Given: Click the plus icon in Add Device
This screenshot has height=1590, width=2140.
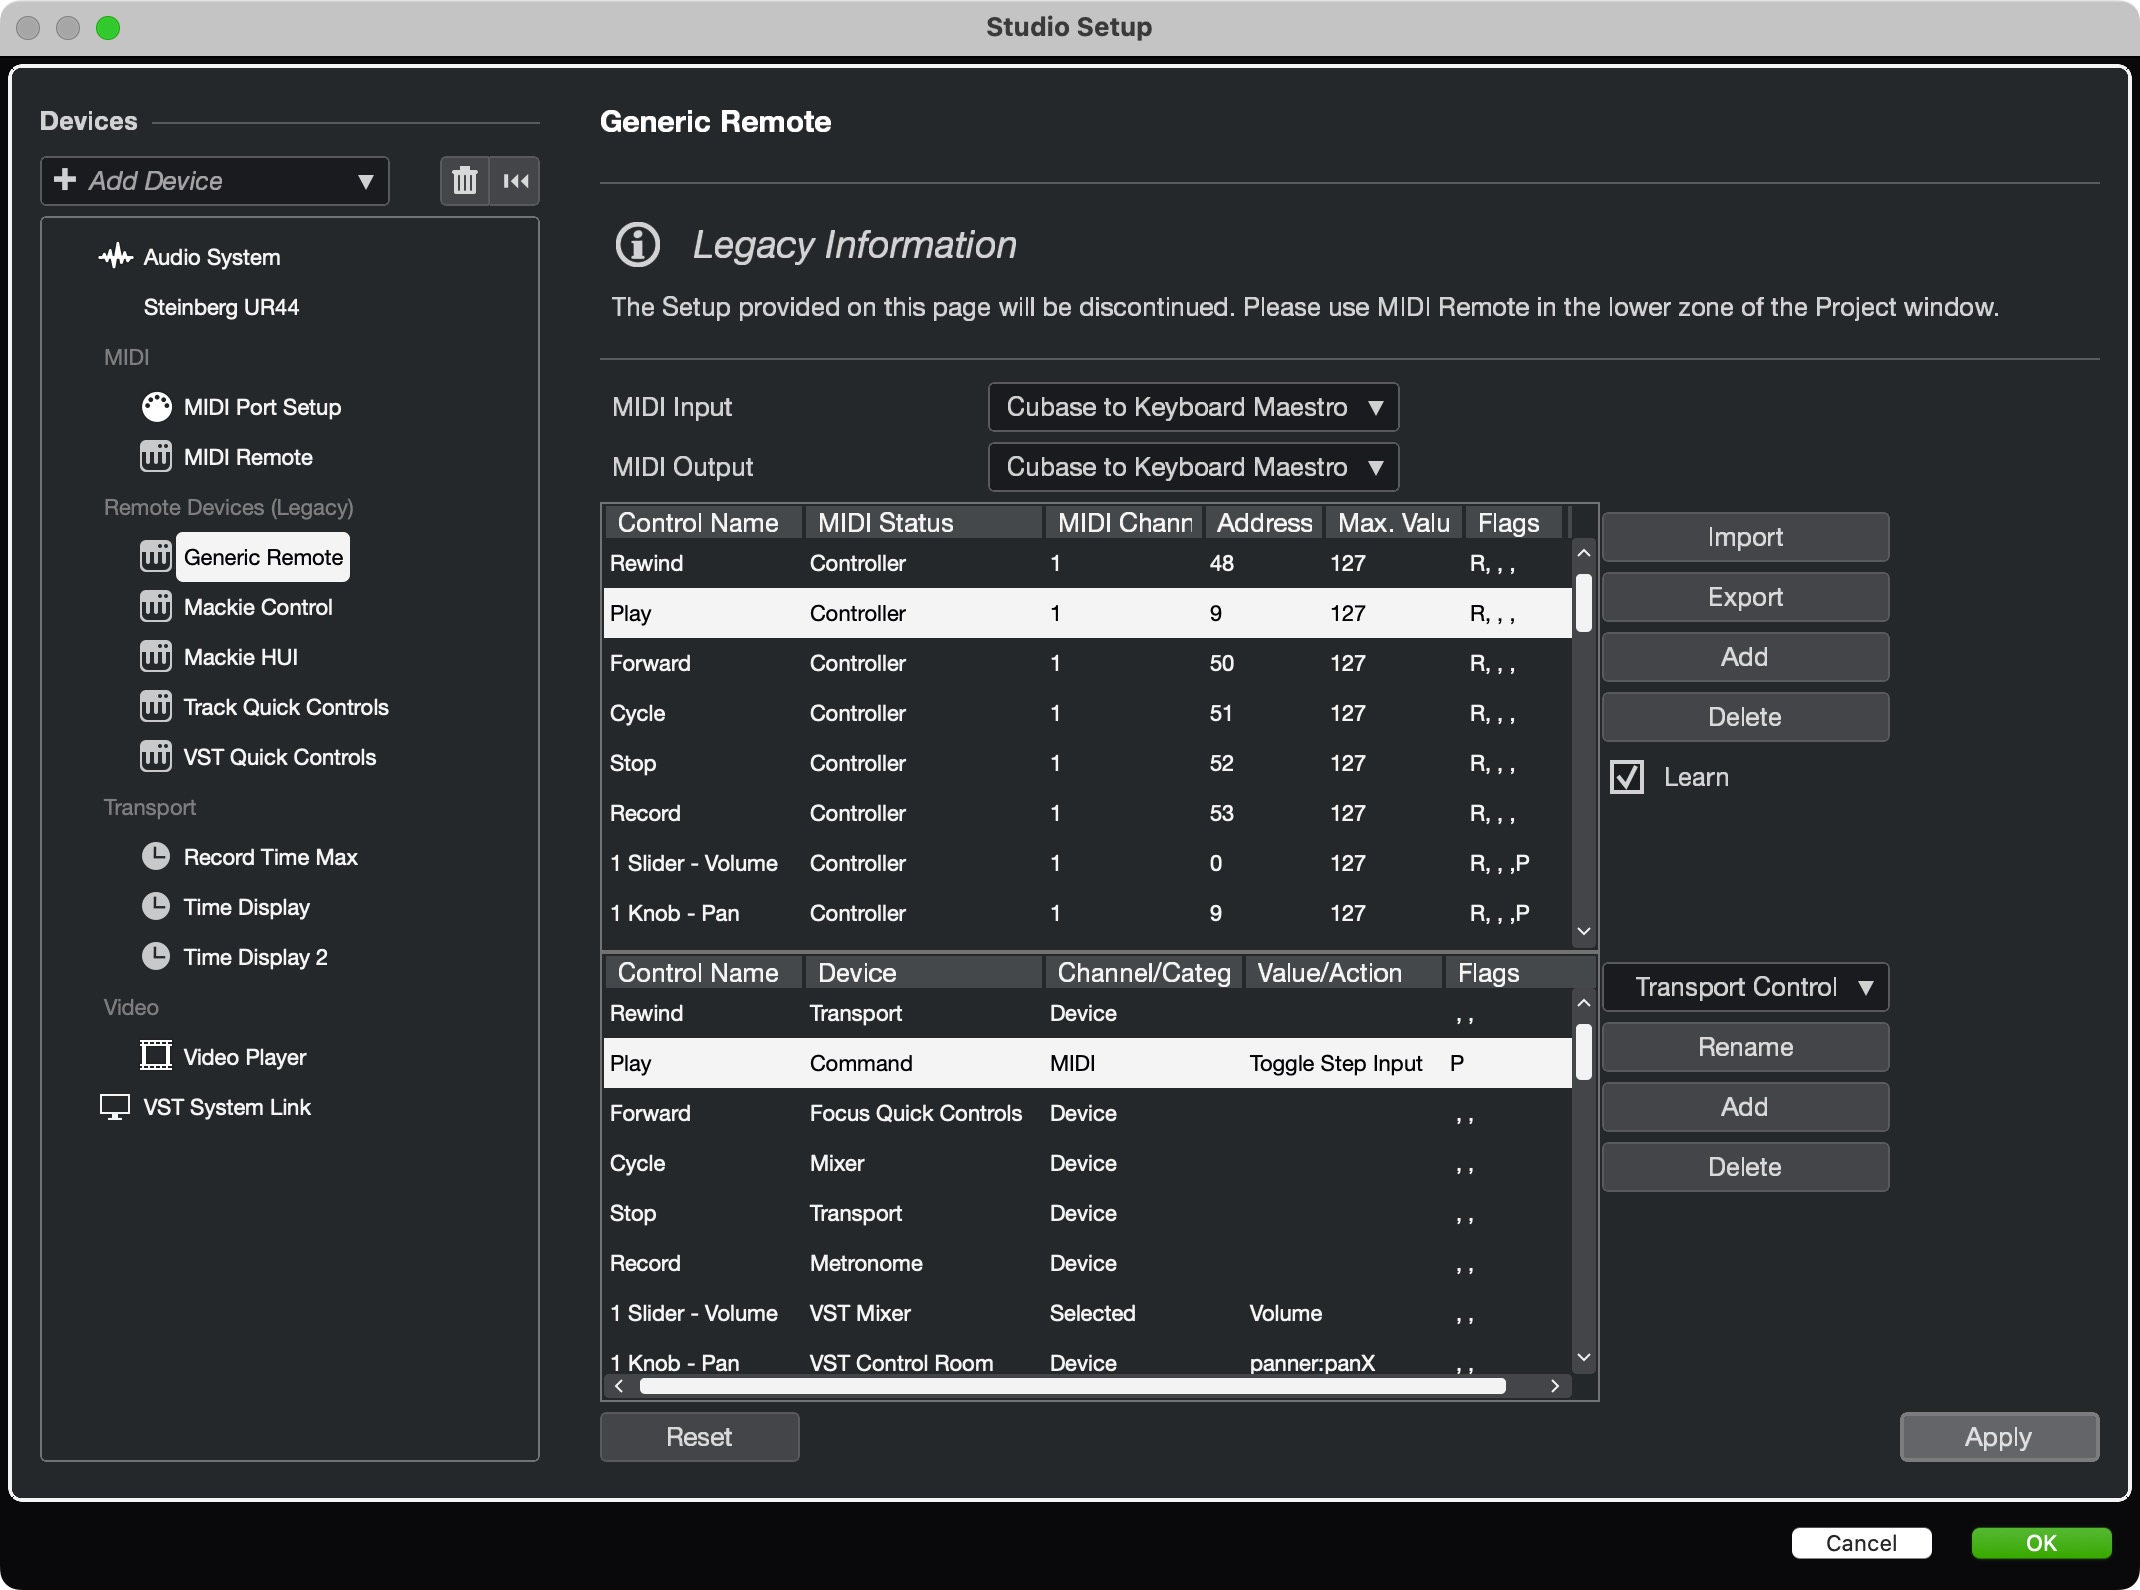Looking at the screenshot, I should tap(65, 180).
